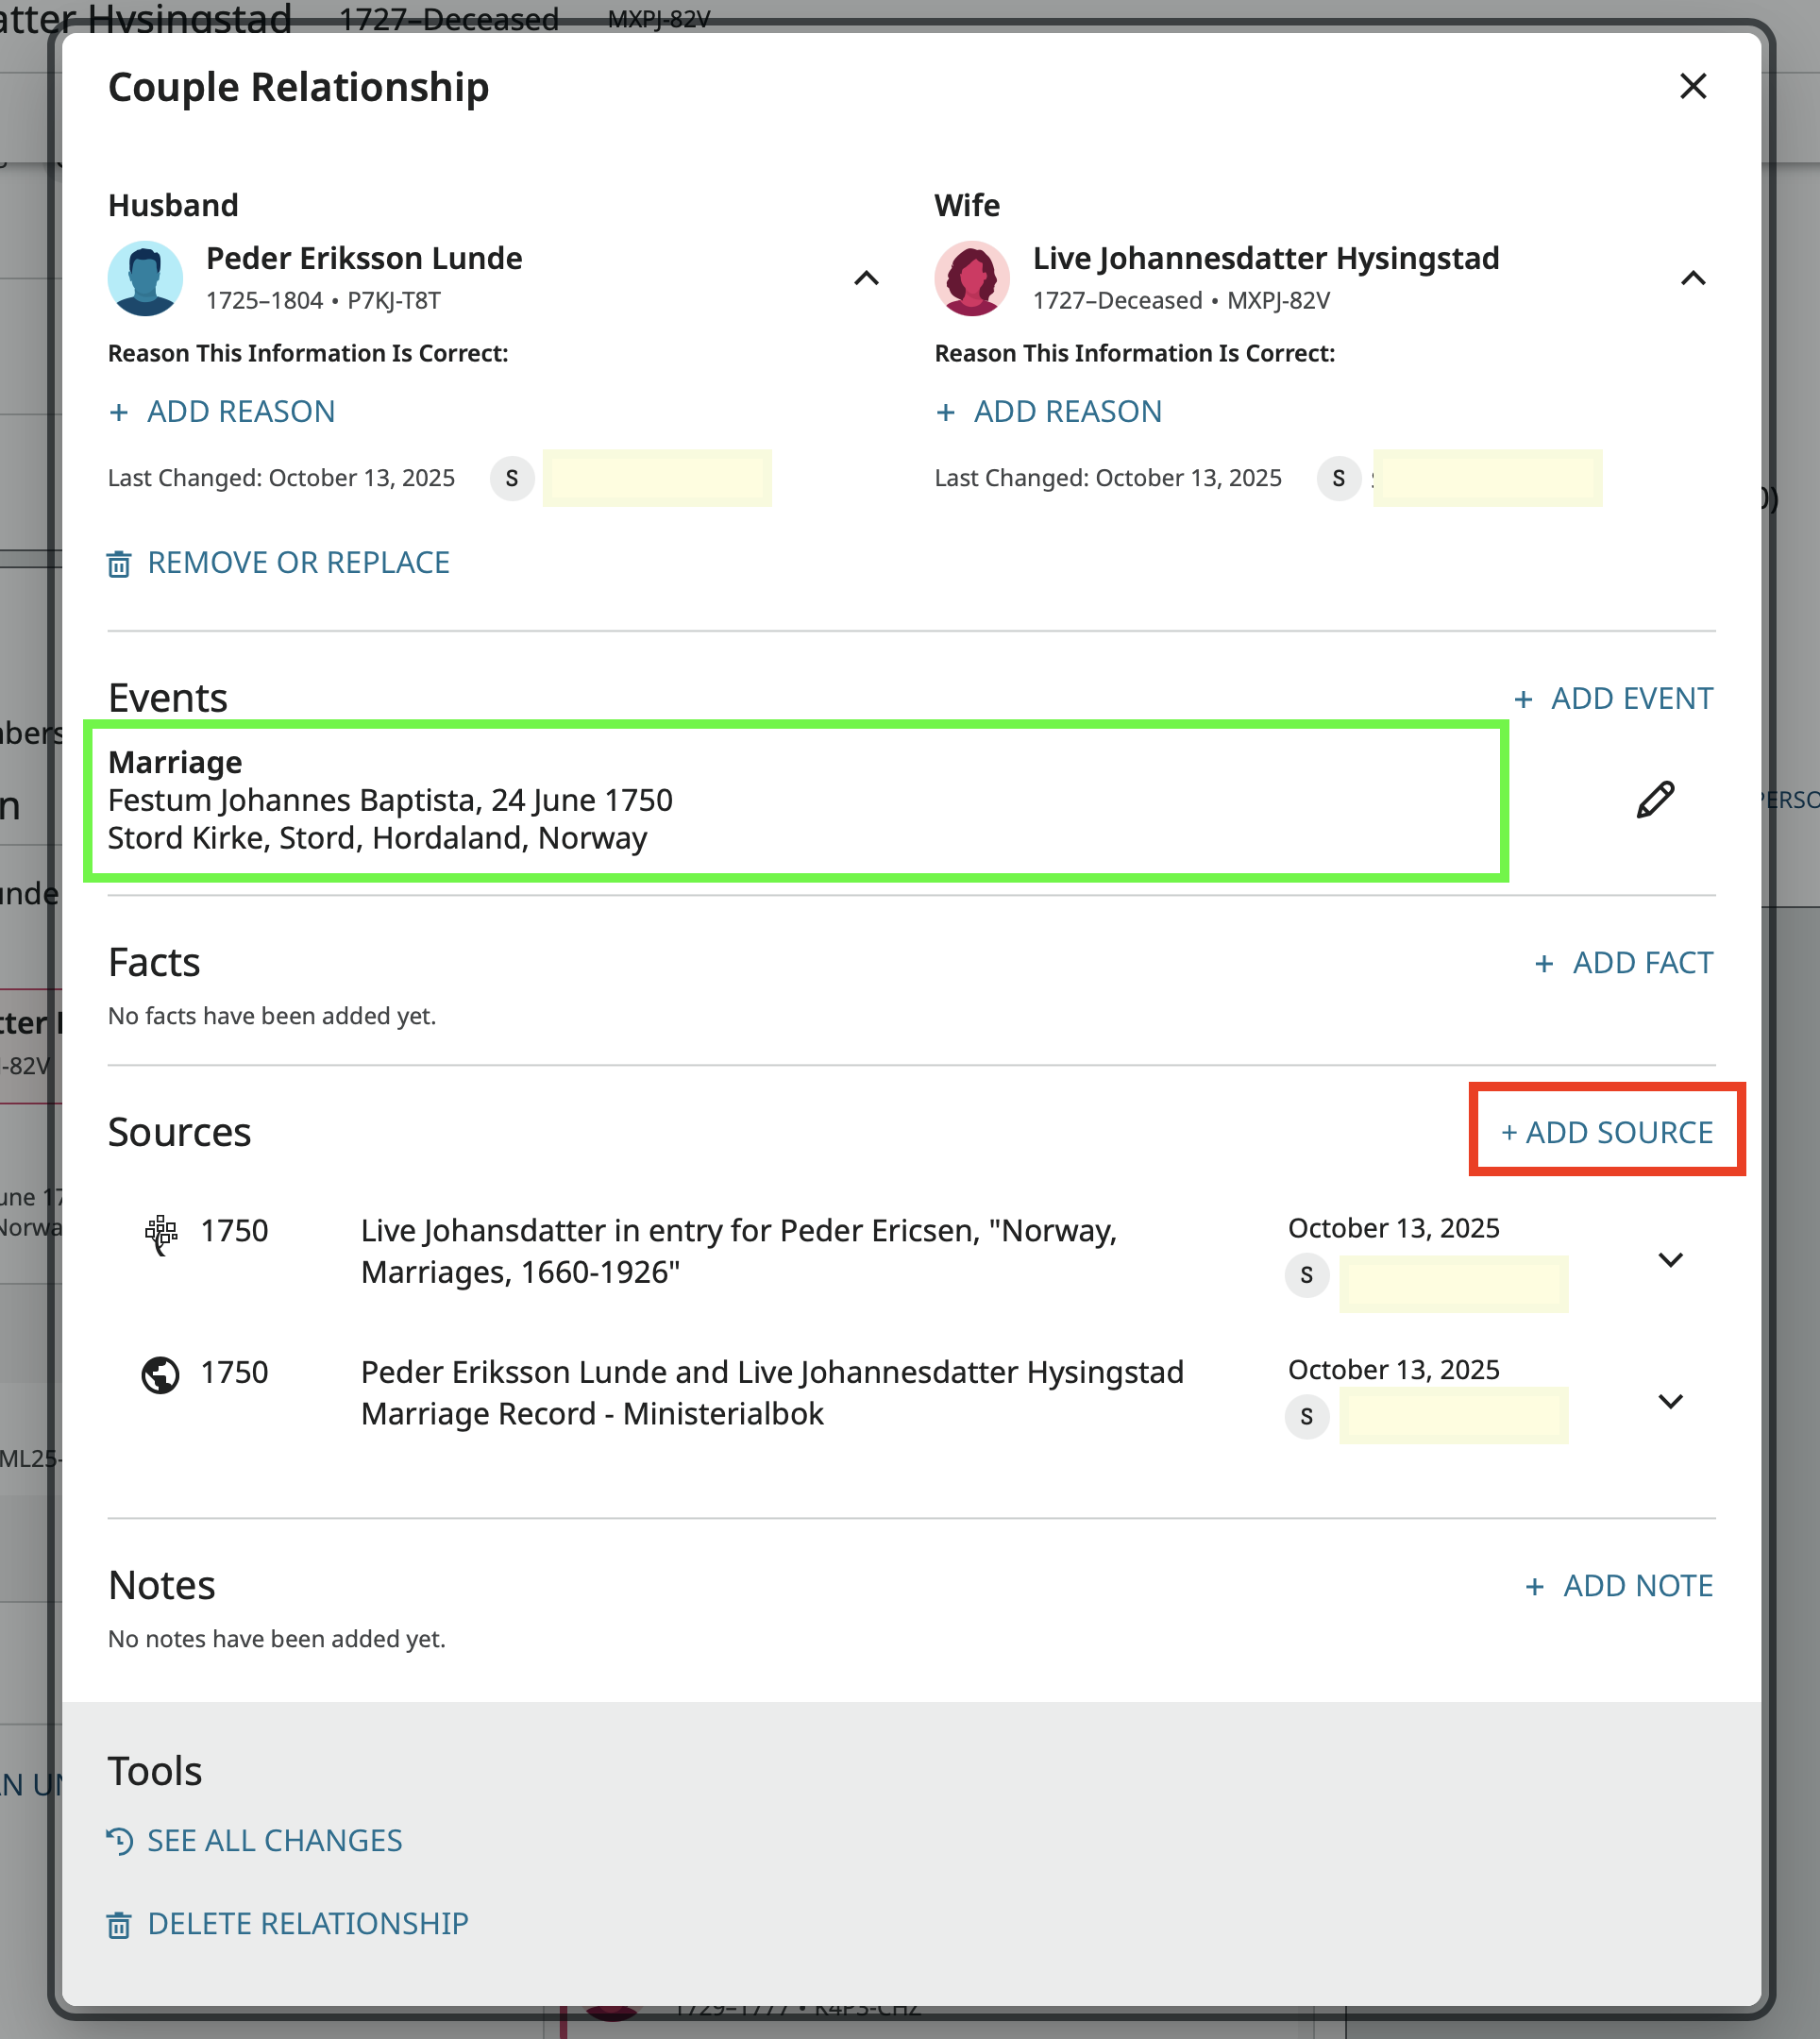This screenshot has height=2039, width=1820.
Task: Click the pencil edit icon for Marriage event
Action: click(1655, 800)
